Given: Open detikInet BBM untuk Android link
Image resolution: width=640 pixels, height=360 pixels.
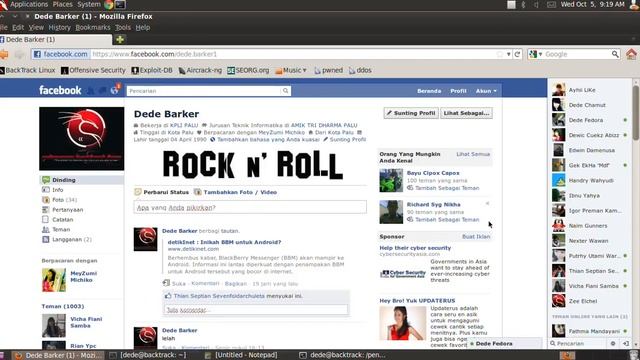Looking at the screenshot, I should click(x=224, y=242).
